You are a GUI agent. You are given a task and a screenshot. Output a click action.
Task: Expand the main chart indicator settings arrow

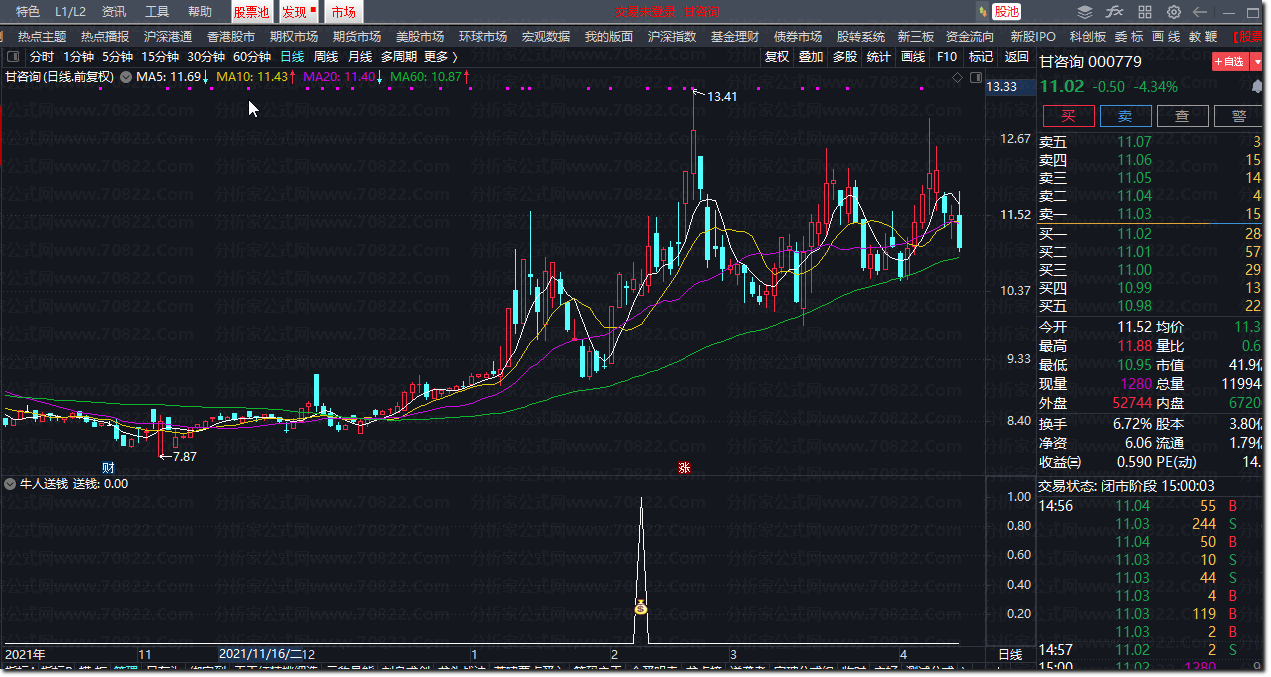pos(126,77)
